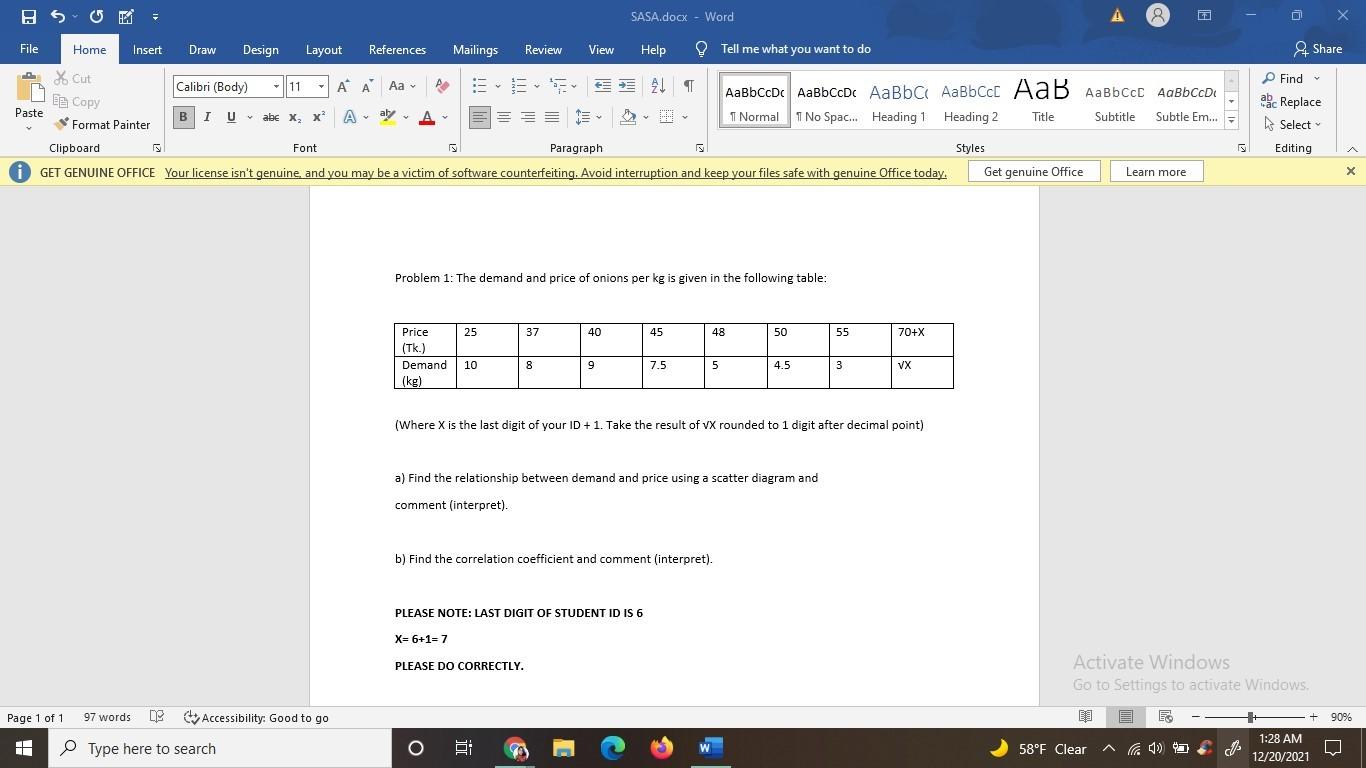Select the Format Painter tool
The width and height of the screenshot is (1366, 768).
click(x=104, y=124)
